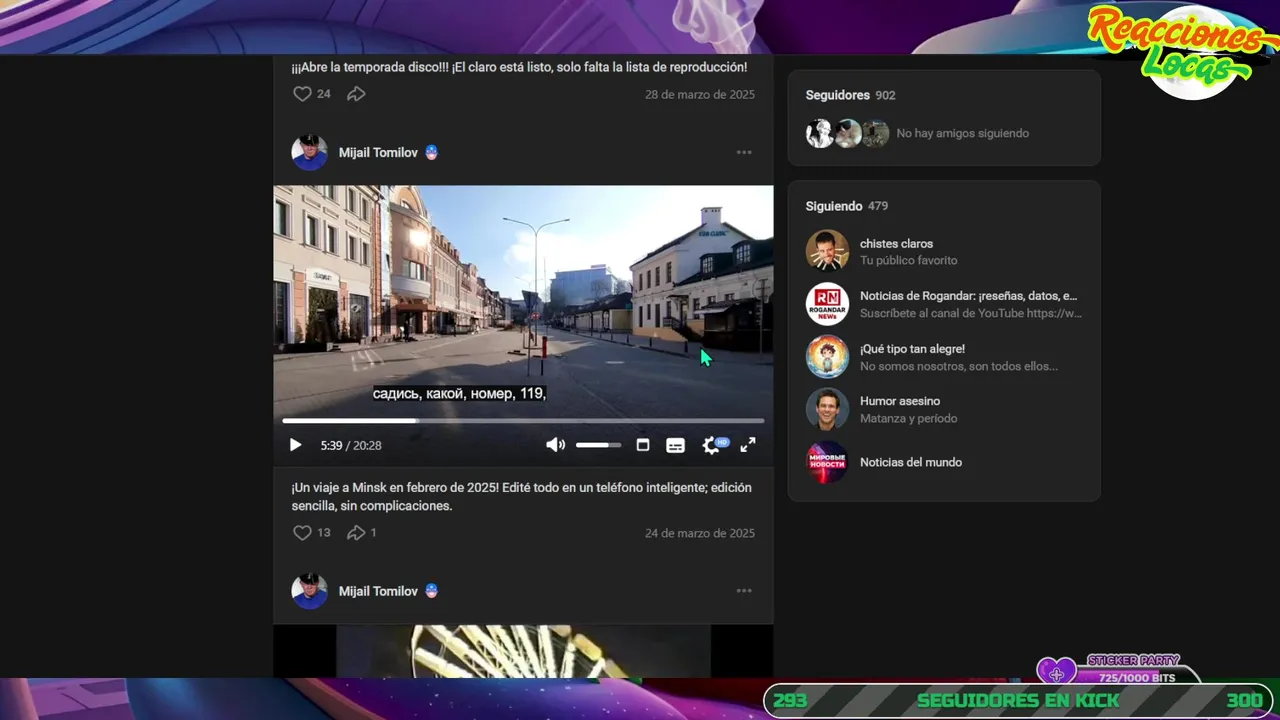Click the Sticker Party heart icon
The width and height of the screenshot is (1280, 720).
click(1056, 671)
